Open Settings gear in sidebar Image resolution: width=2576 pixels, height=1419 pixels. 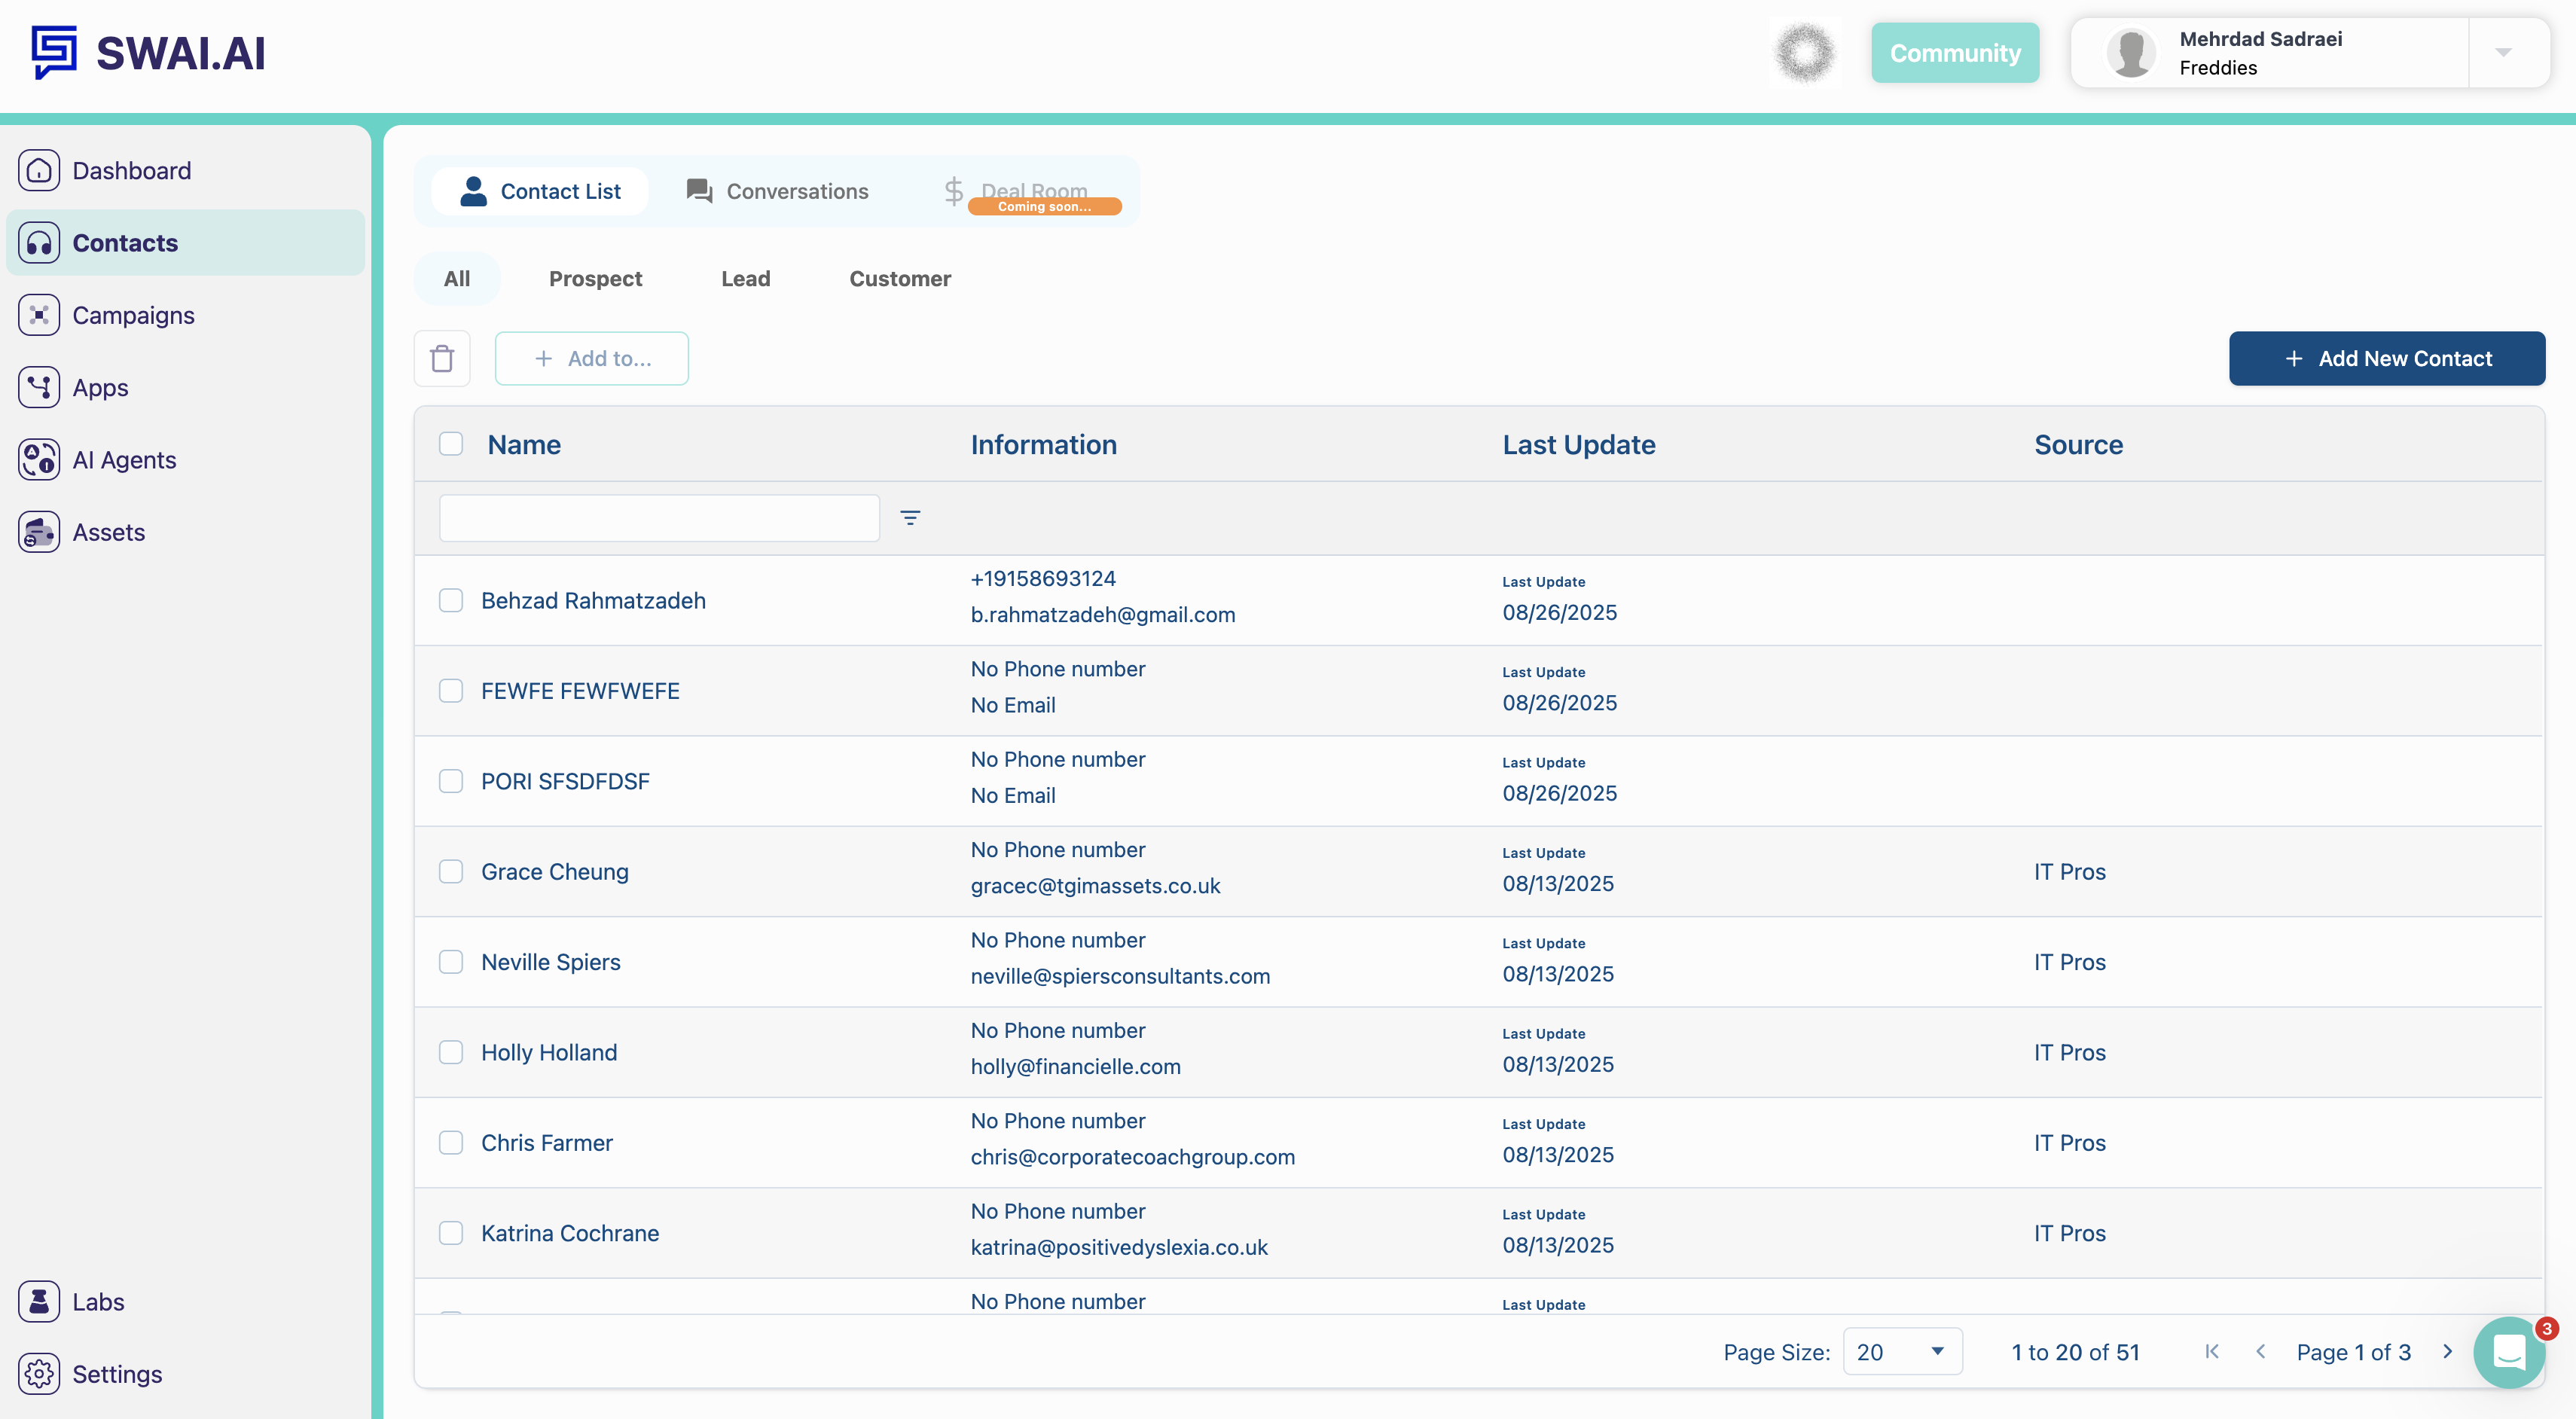coord(39,1374)
